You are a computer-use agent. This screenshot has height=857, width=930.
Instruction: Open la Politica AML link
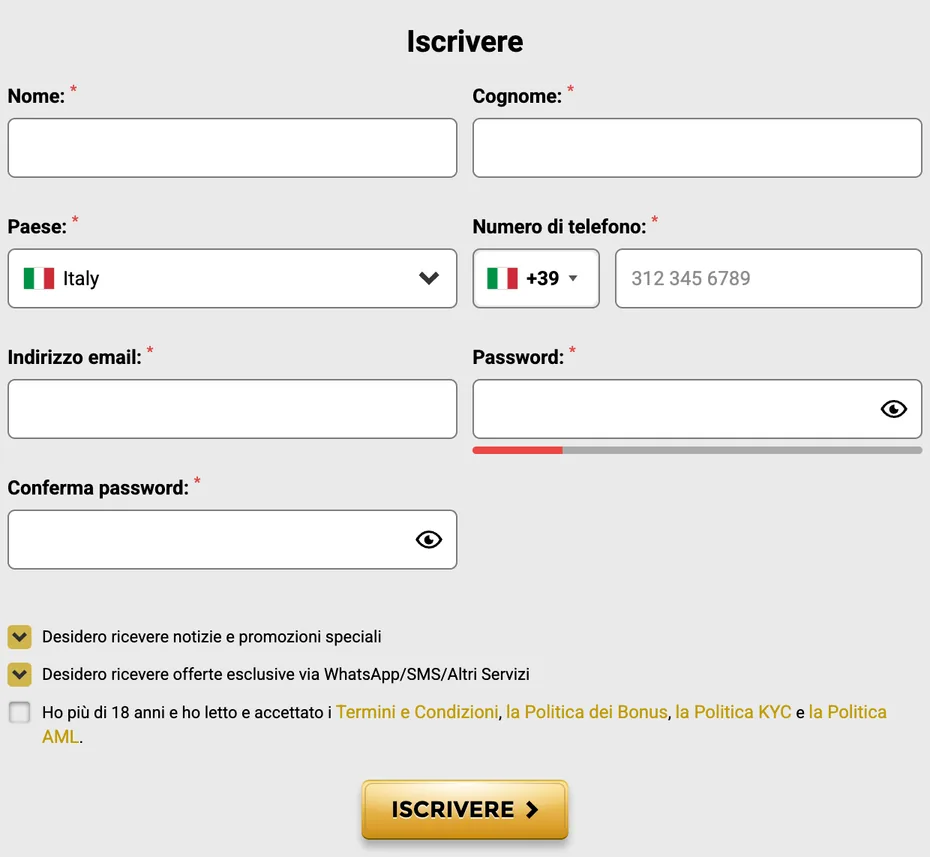[x=848, y=712]
